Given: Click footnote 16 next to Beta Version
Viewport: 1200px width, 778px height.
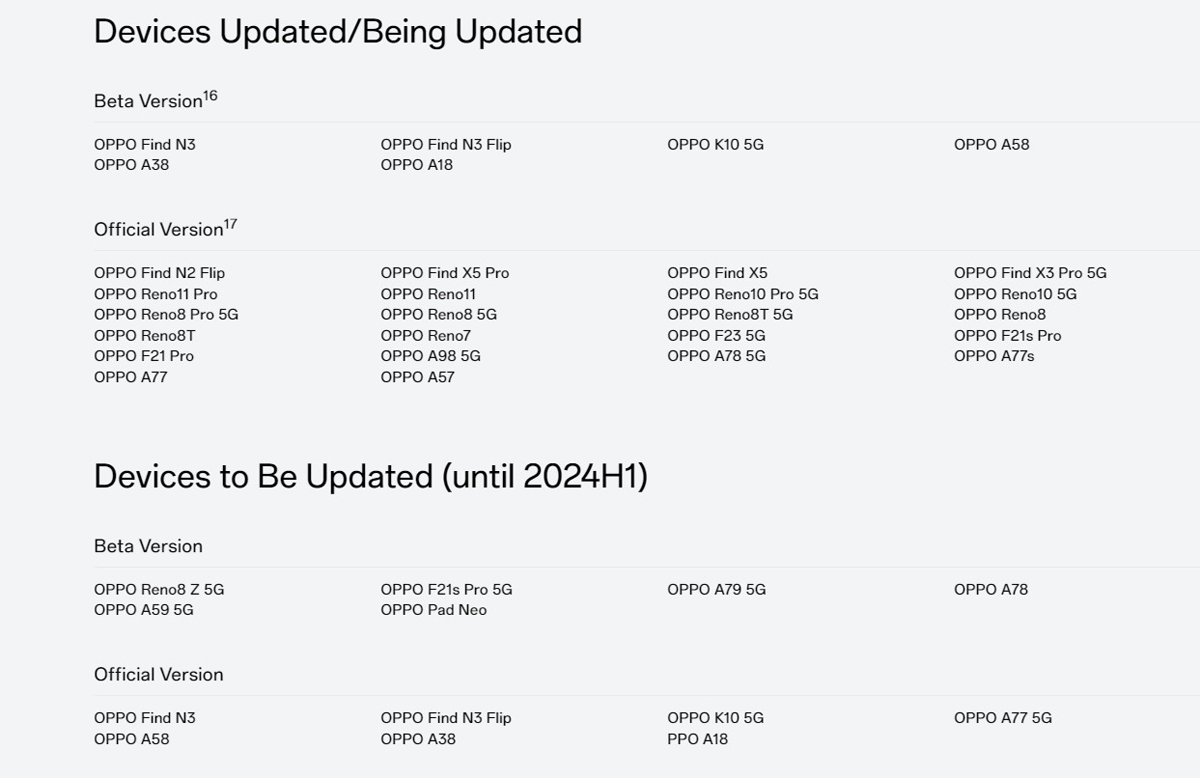Looking at the screenshot, I should [210, 96].
